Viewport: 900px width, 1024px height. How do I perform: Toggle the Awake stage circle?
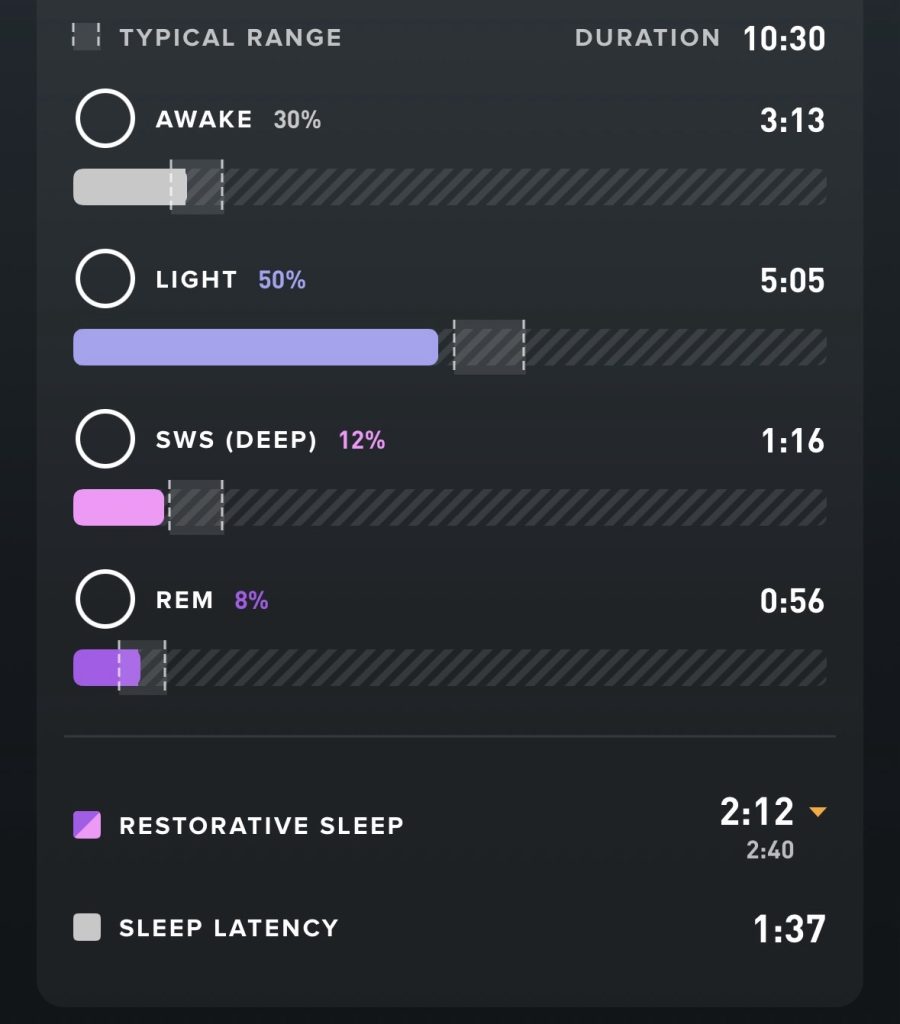105,119
